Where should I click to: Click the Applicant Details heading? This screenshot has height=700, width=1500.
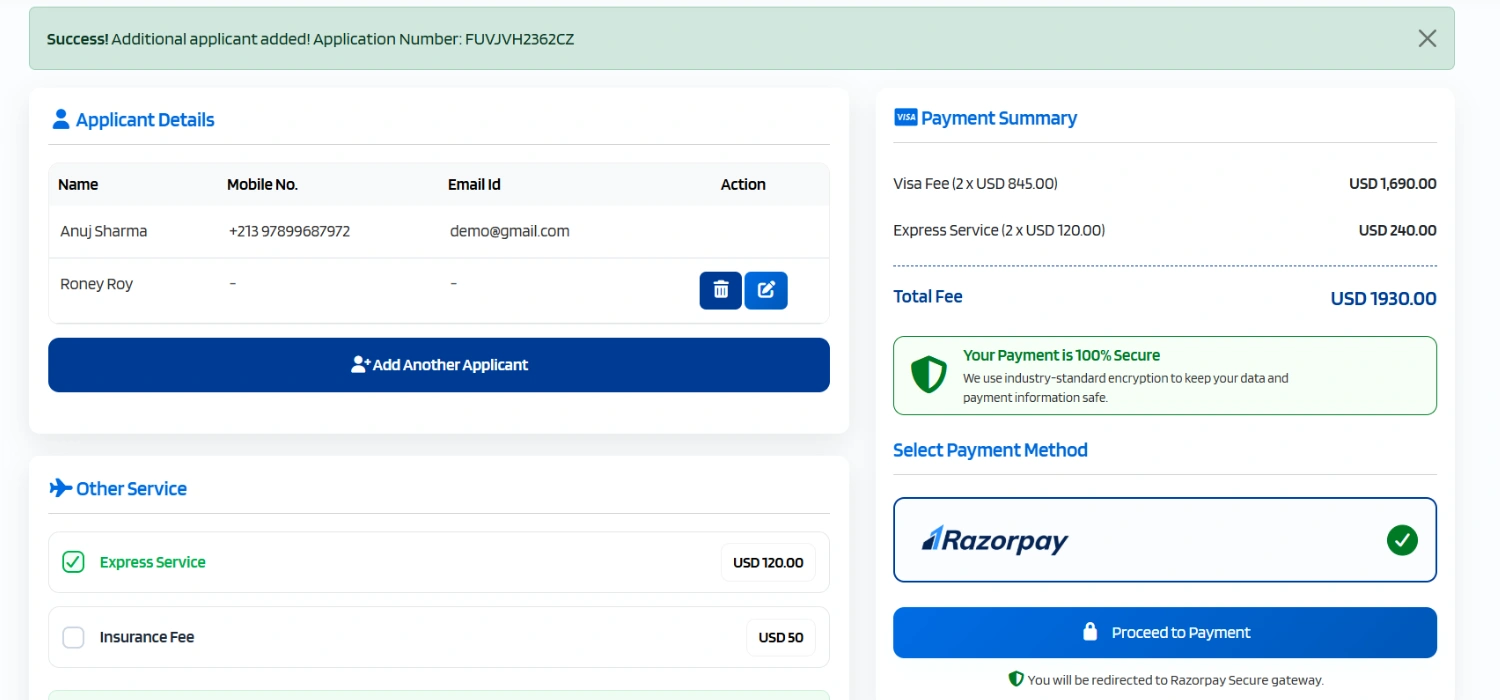point(145,120)
